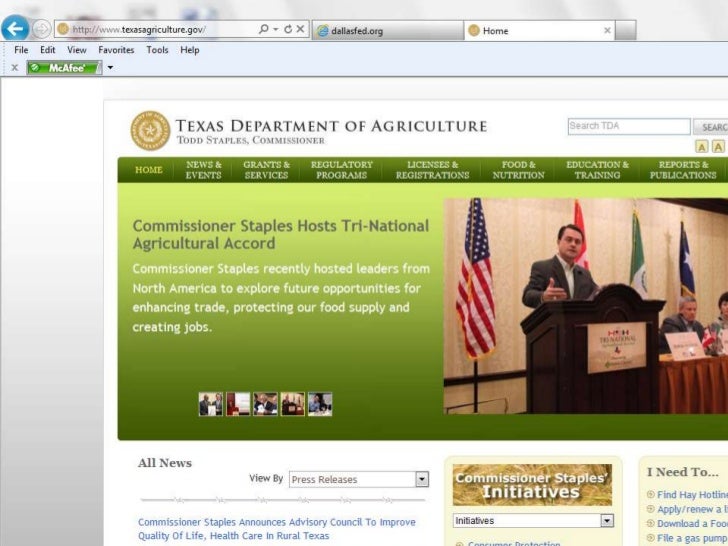Close the McAfee toolbar with the X

tap(15, 68)
